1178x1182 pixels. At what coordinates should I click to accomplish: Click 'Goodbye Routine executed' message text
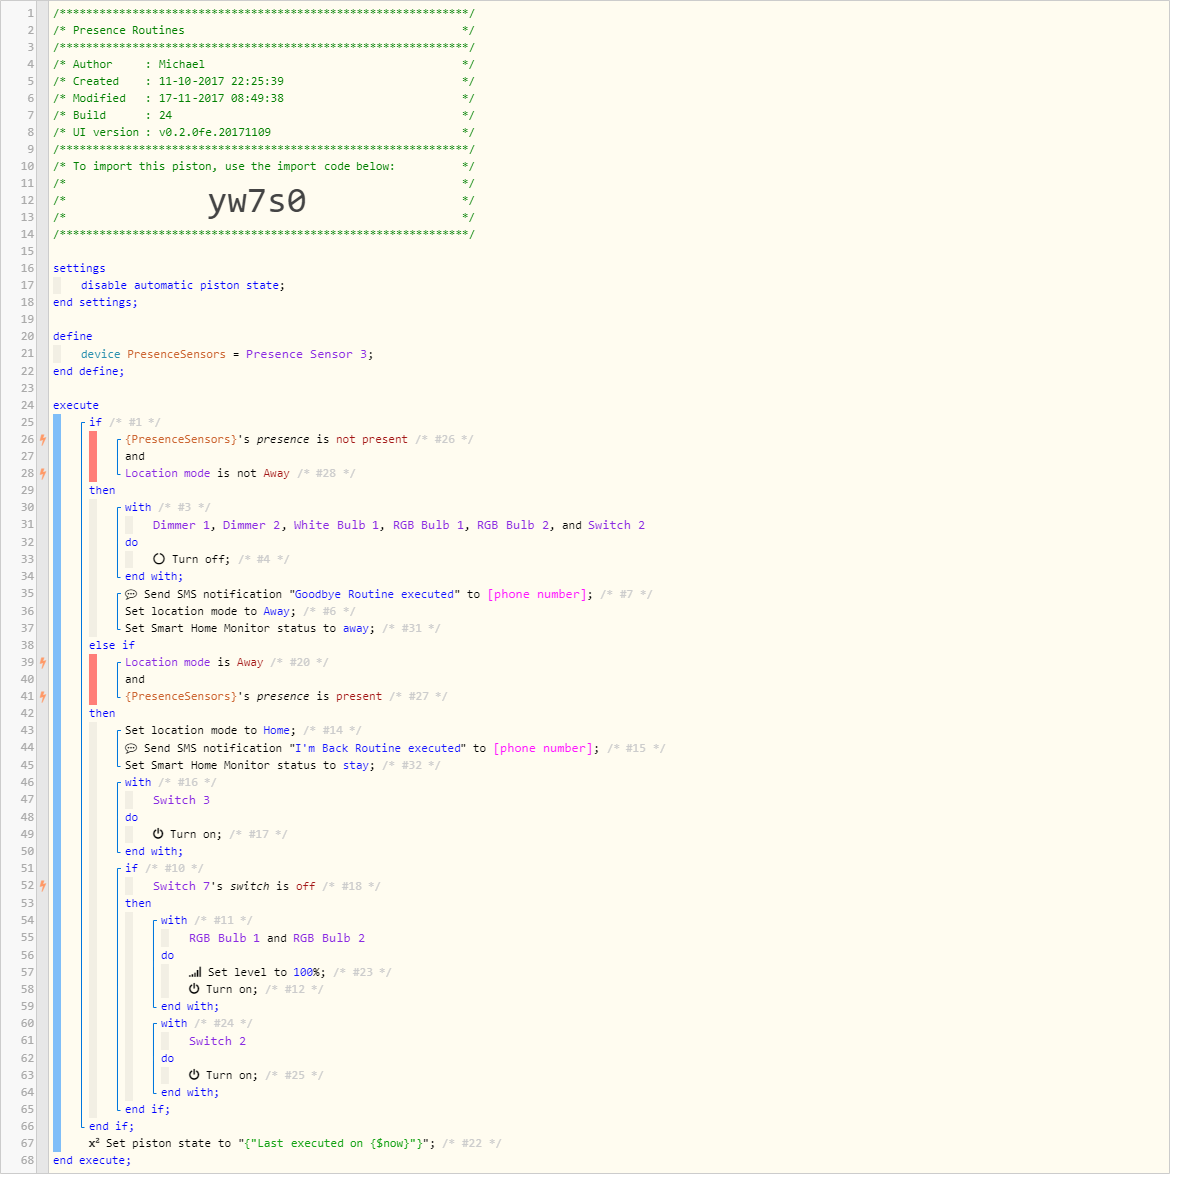374,596
